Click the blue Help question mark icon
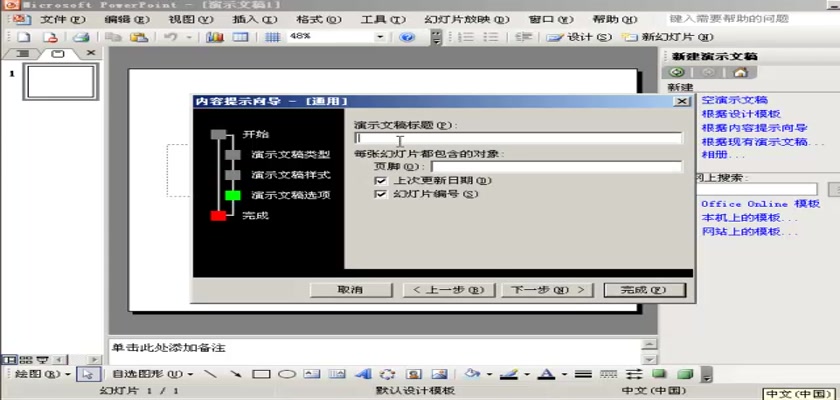Image resolution: width=840 pixels, height=400 pixels. pos(408,37)
